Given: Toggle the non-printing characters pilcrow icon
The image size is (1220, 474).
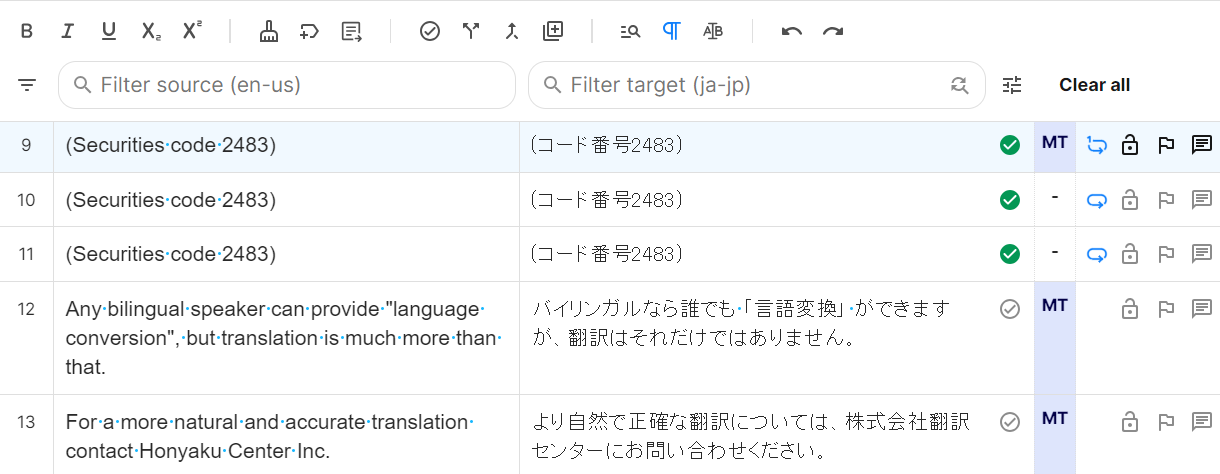Looking at the screenshot, I should [x=671, y=31].
